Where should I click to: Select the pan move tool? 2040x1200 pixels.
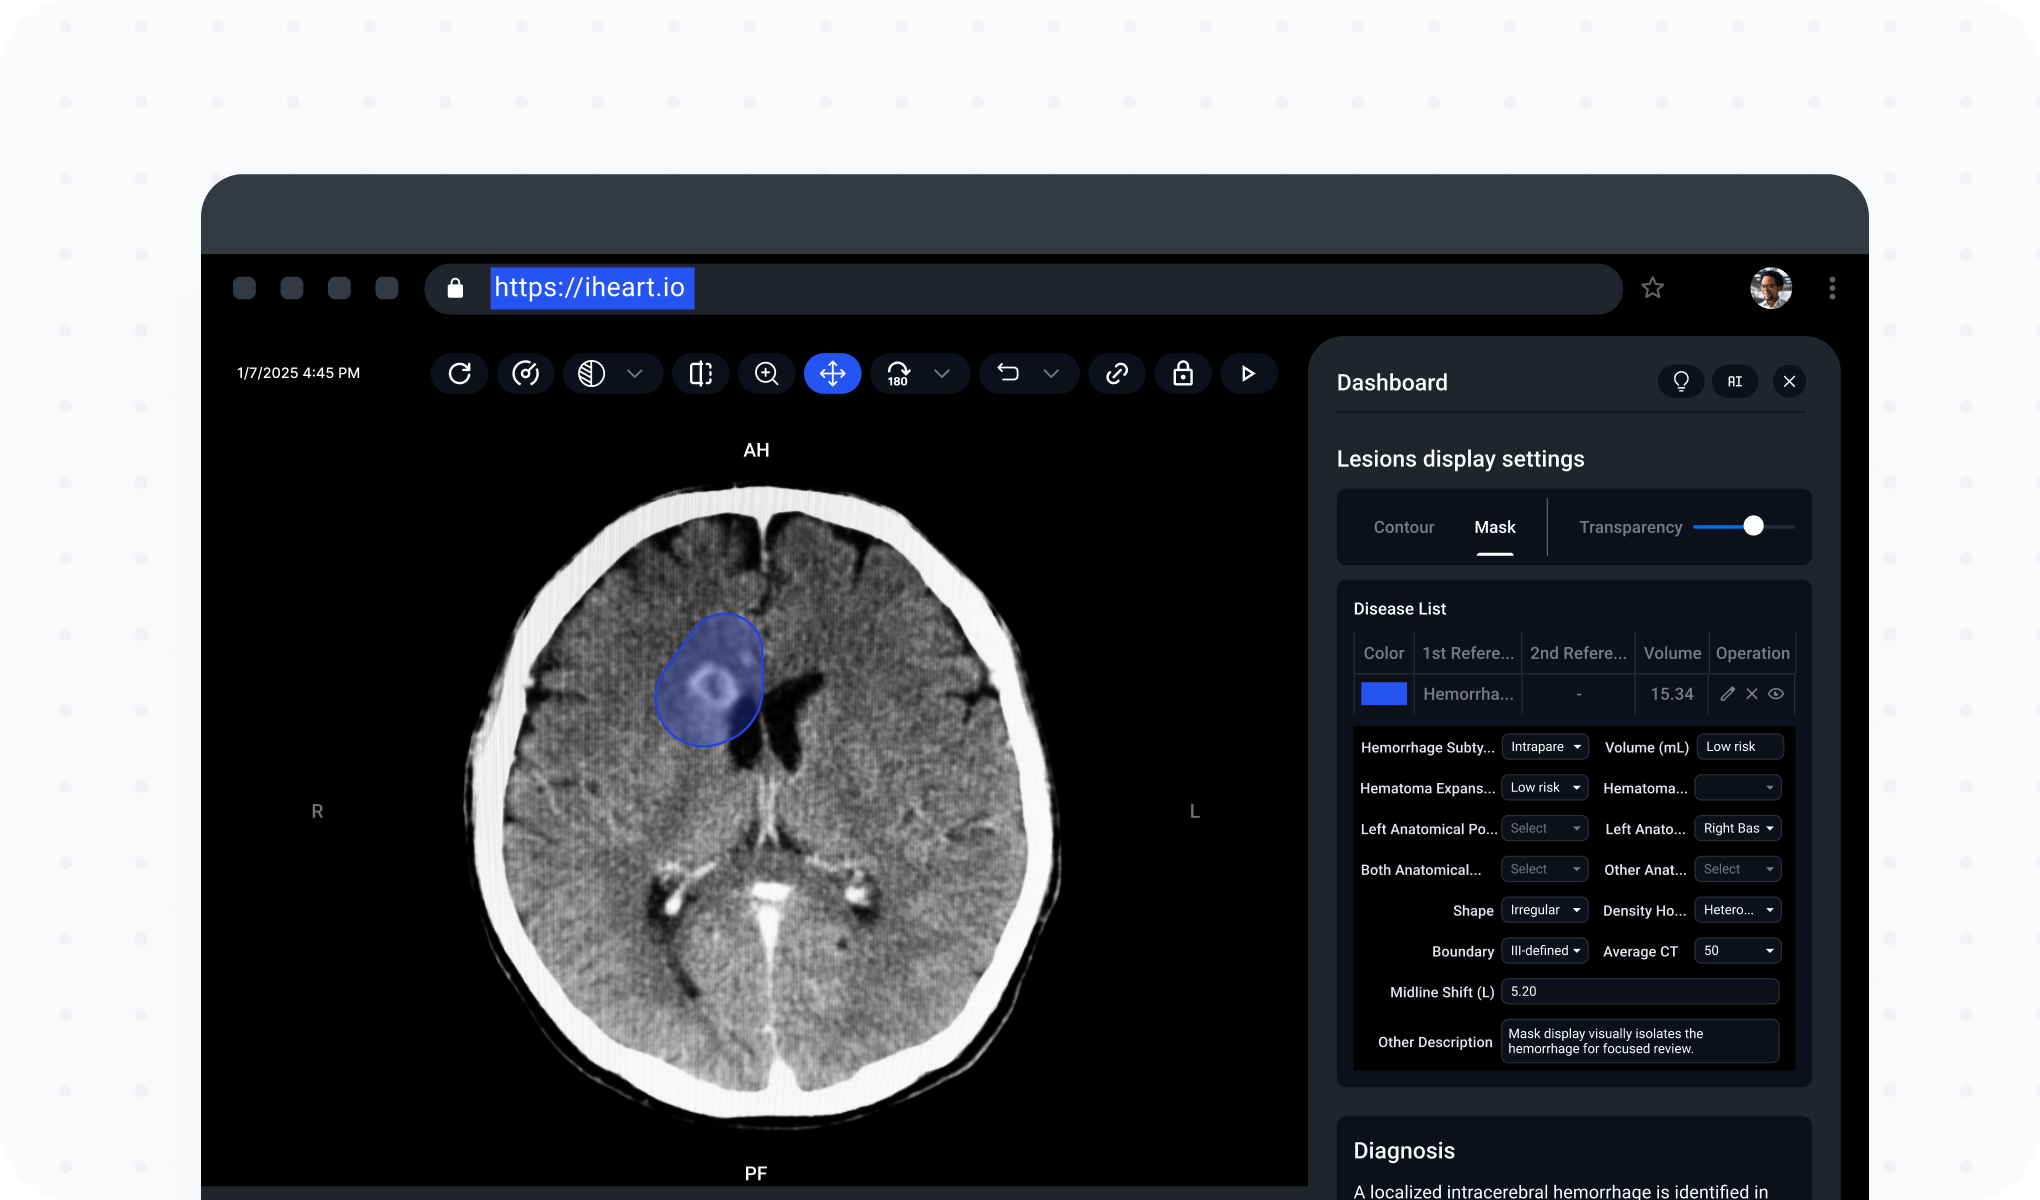[x=832, y=374]
